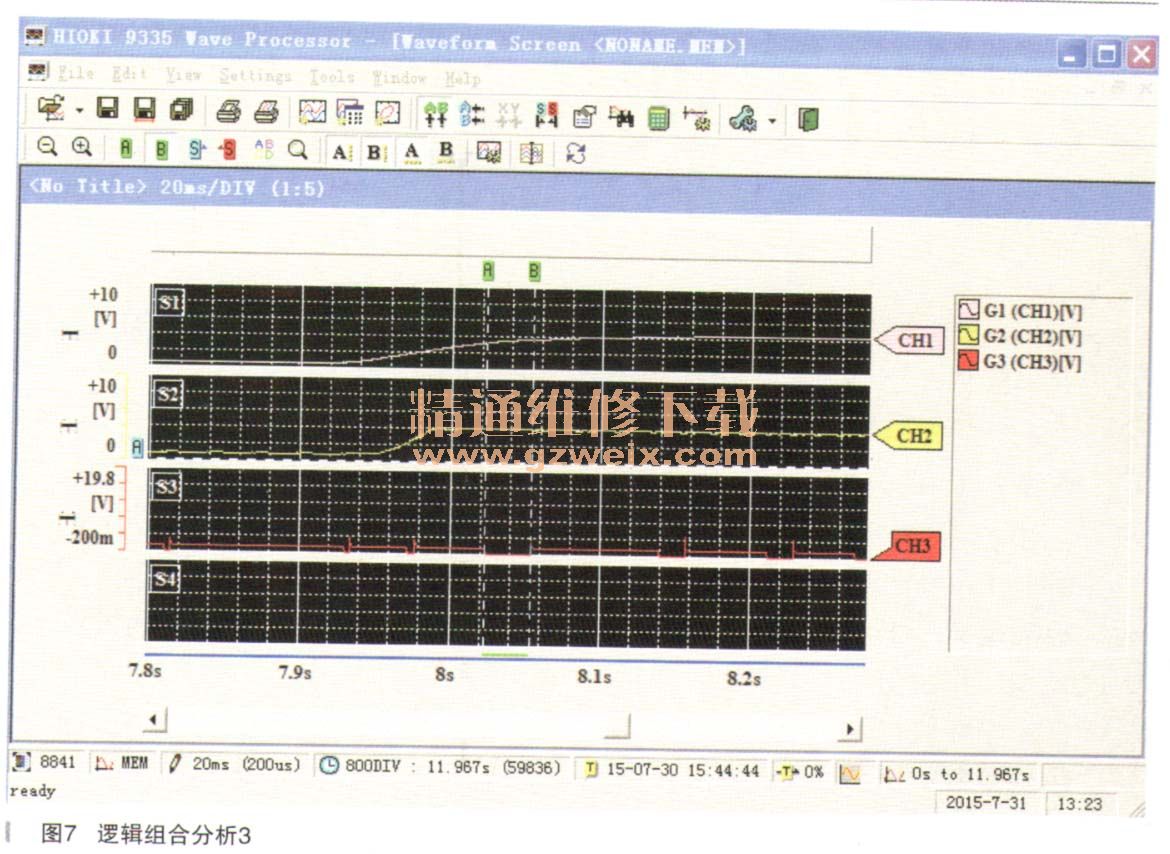Image resolution: width=1170 pixels, height=854 pixels.
Task: Click the CH1 channel tag
Action: coord(910,340)
